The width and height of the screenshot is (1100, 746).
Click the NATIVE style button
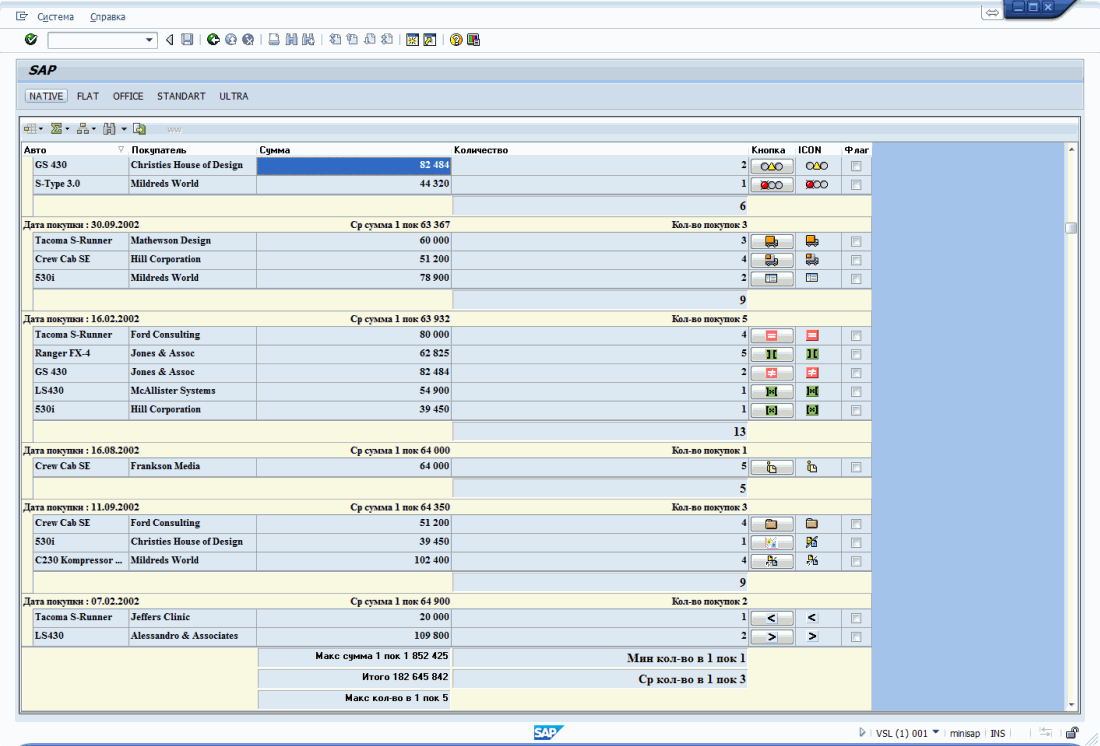pyautogui.click(x=46, y=96)
